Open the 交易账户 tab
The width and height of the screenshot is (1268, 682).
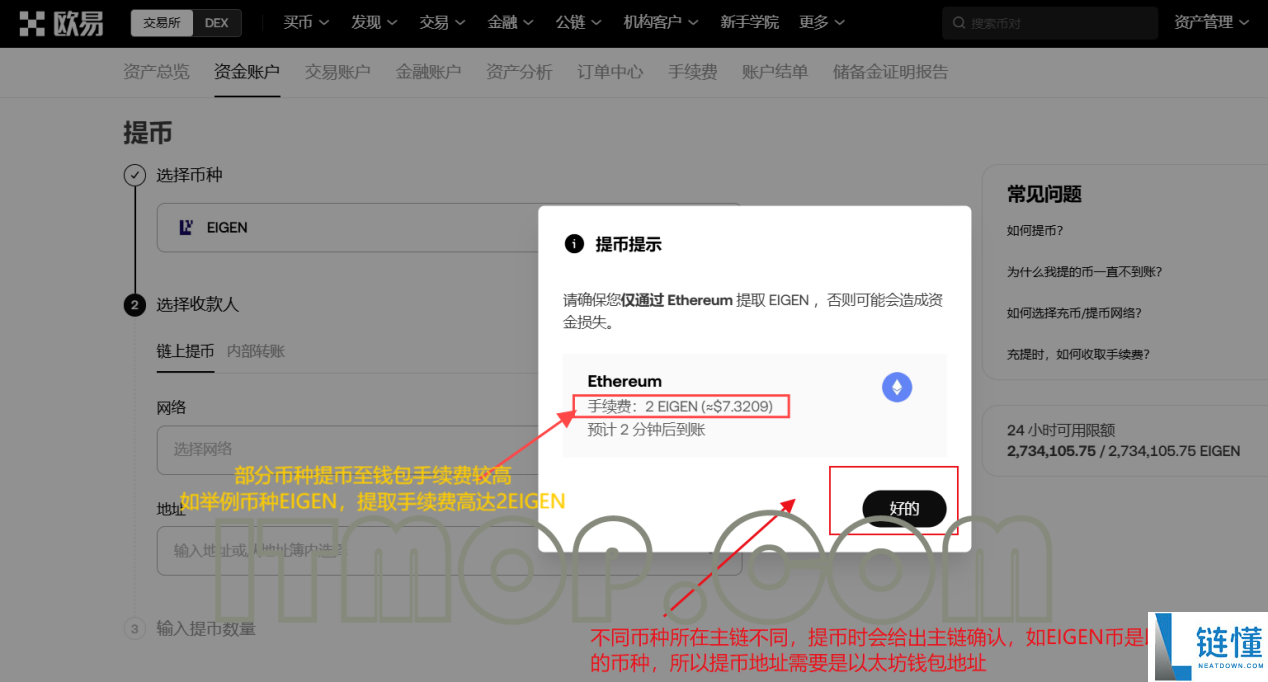coord(338,72)
